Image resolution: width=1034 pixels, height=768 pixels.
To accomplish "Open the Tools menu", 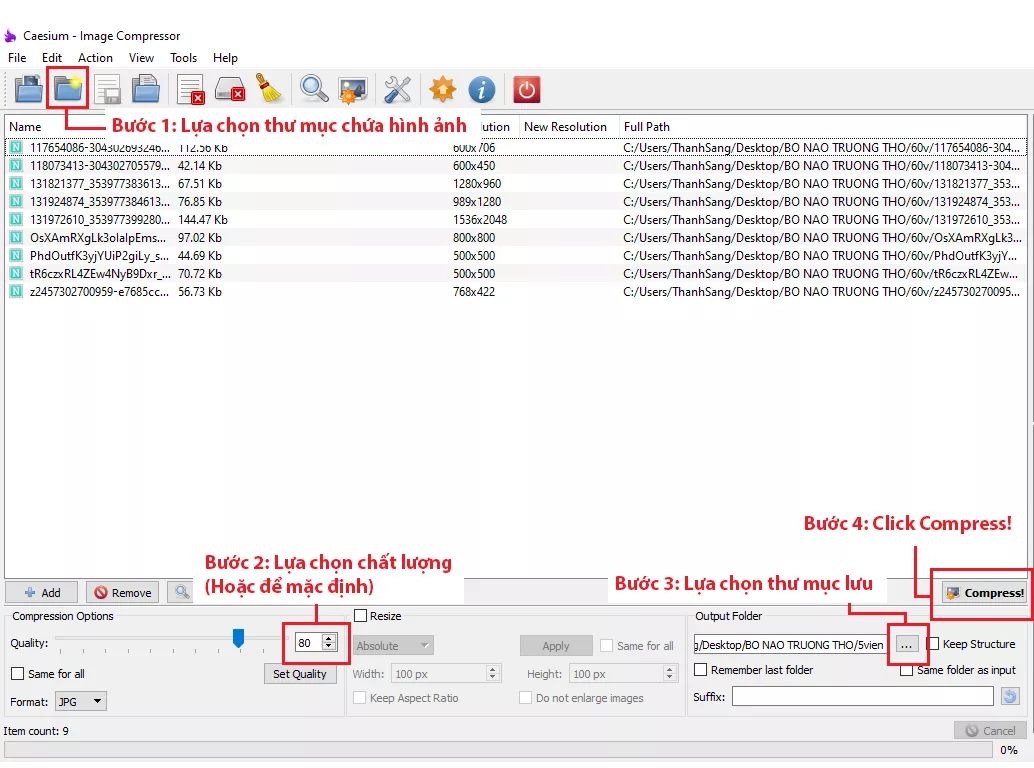I will pos(183,58).
